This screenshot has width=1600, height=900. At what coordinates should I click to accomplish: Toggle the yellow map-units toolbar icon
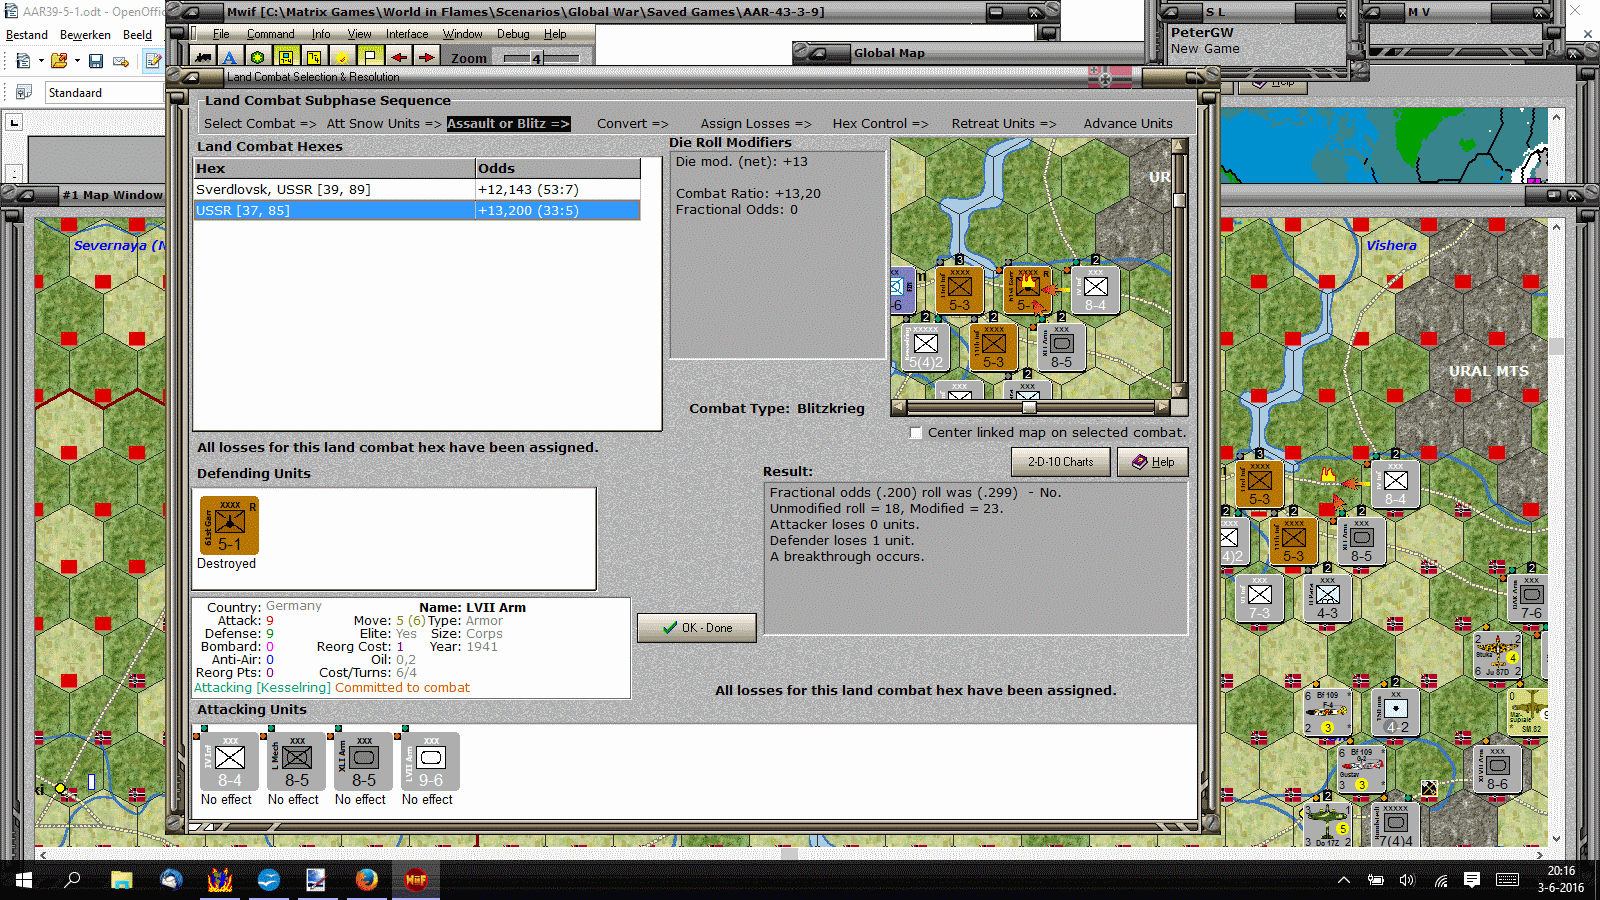click(x=286, y=58)
